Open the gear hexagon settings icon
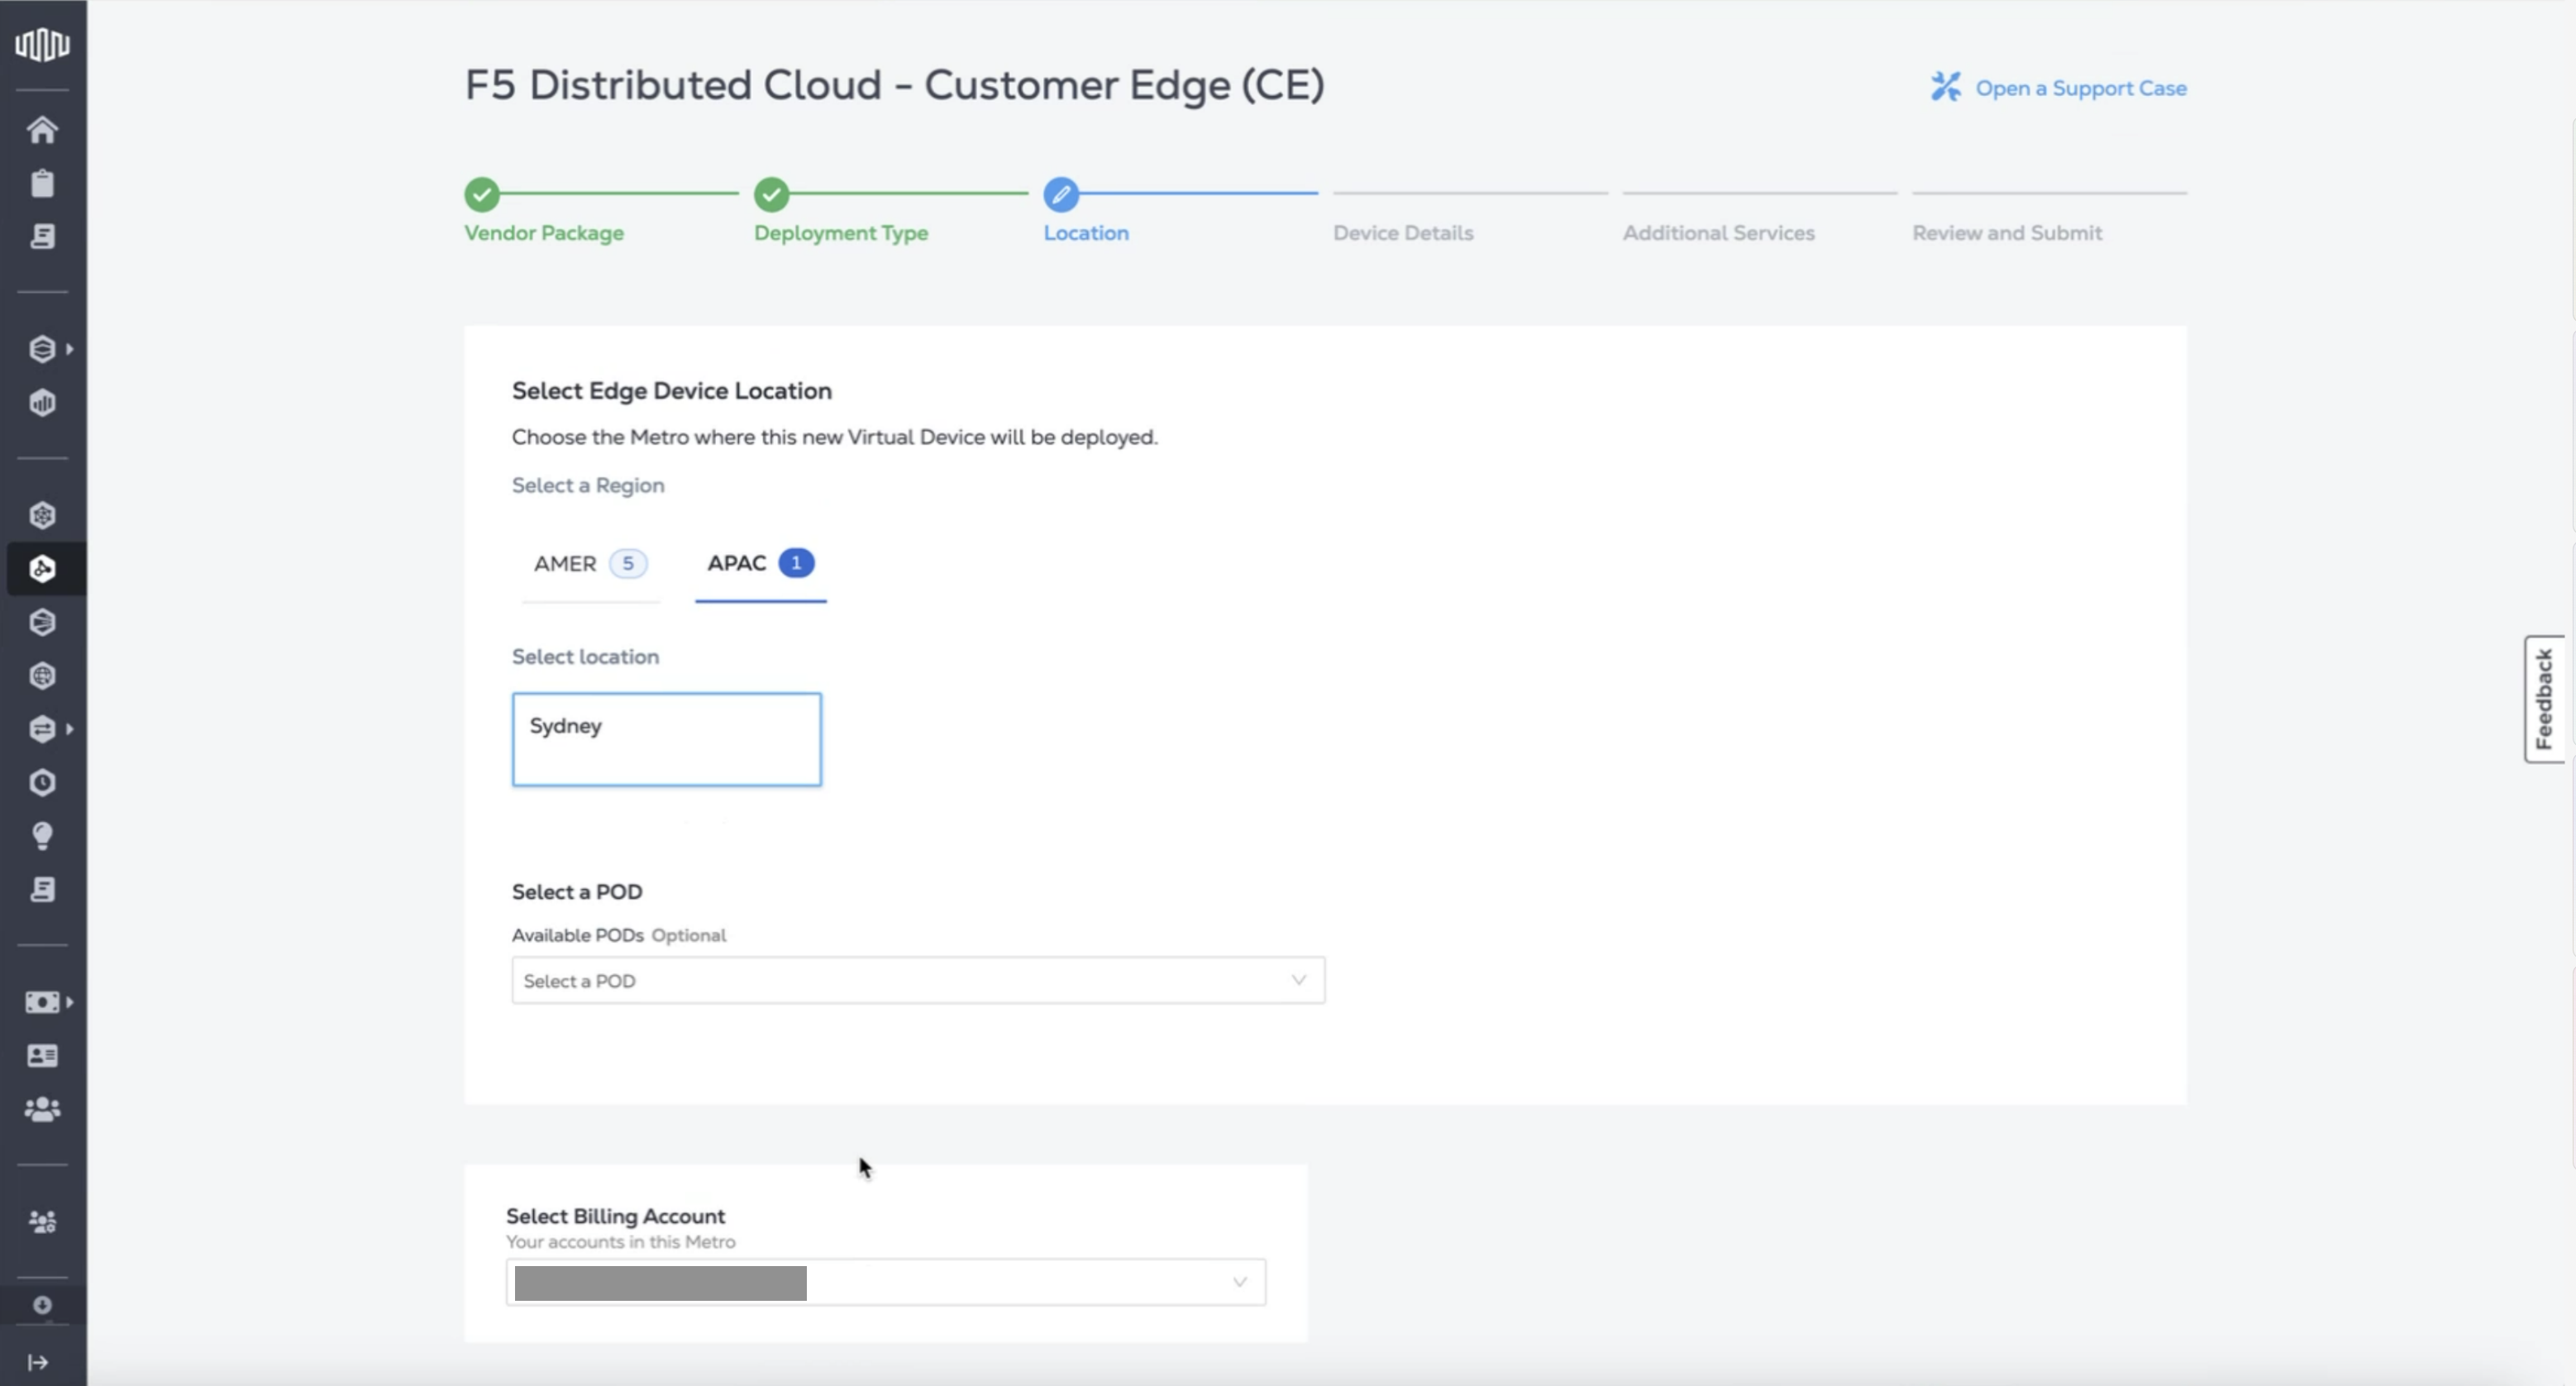Image resolution: width=2576 pixels, height=1386 pixels. pos(42,514)
